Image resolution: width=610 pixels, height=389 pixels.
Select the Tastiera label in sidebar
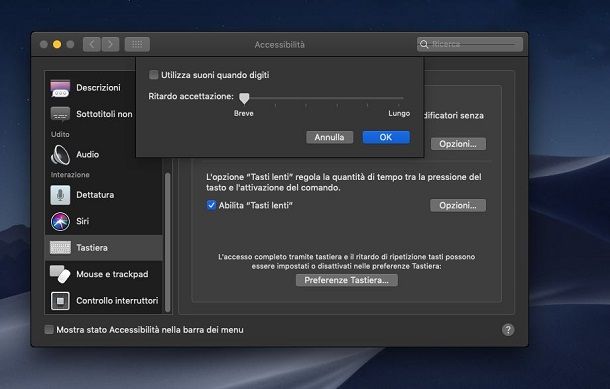[x=92, y=248]
